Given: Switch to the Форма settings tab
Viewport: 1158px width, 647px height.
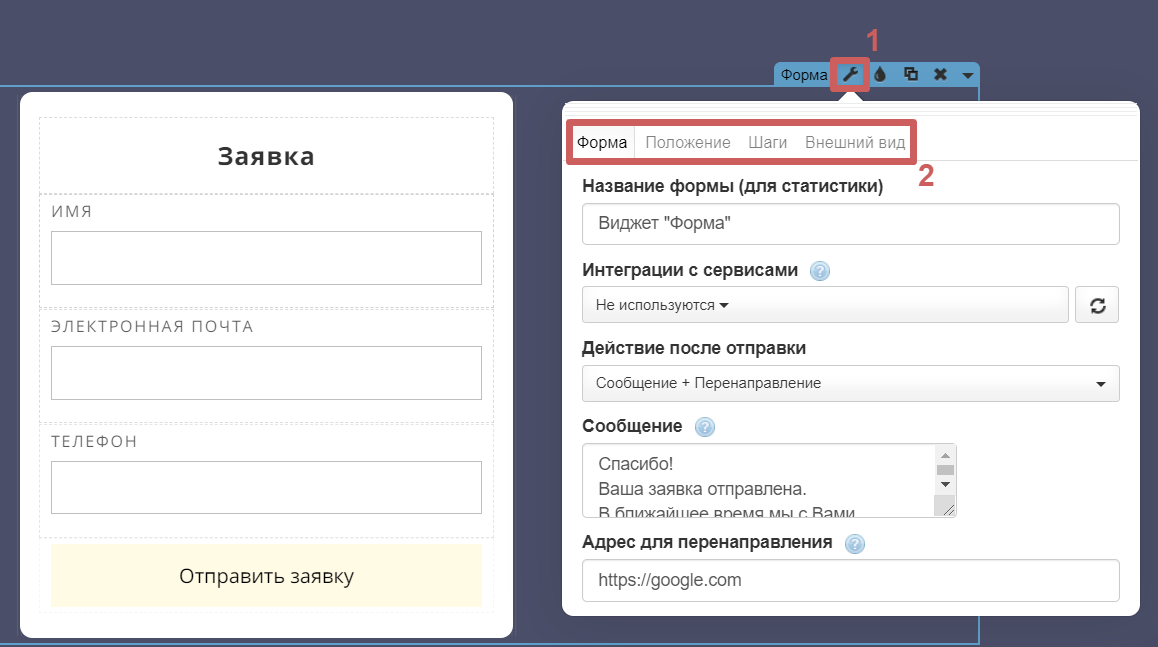Looking at the screenshot, I should (x=602, y=142).
